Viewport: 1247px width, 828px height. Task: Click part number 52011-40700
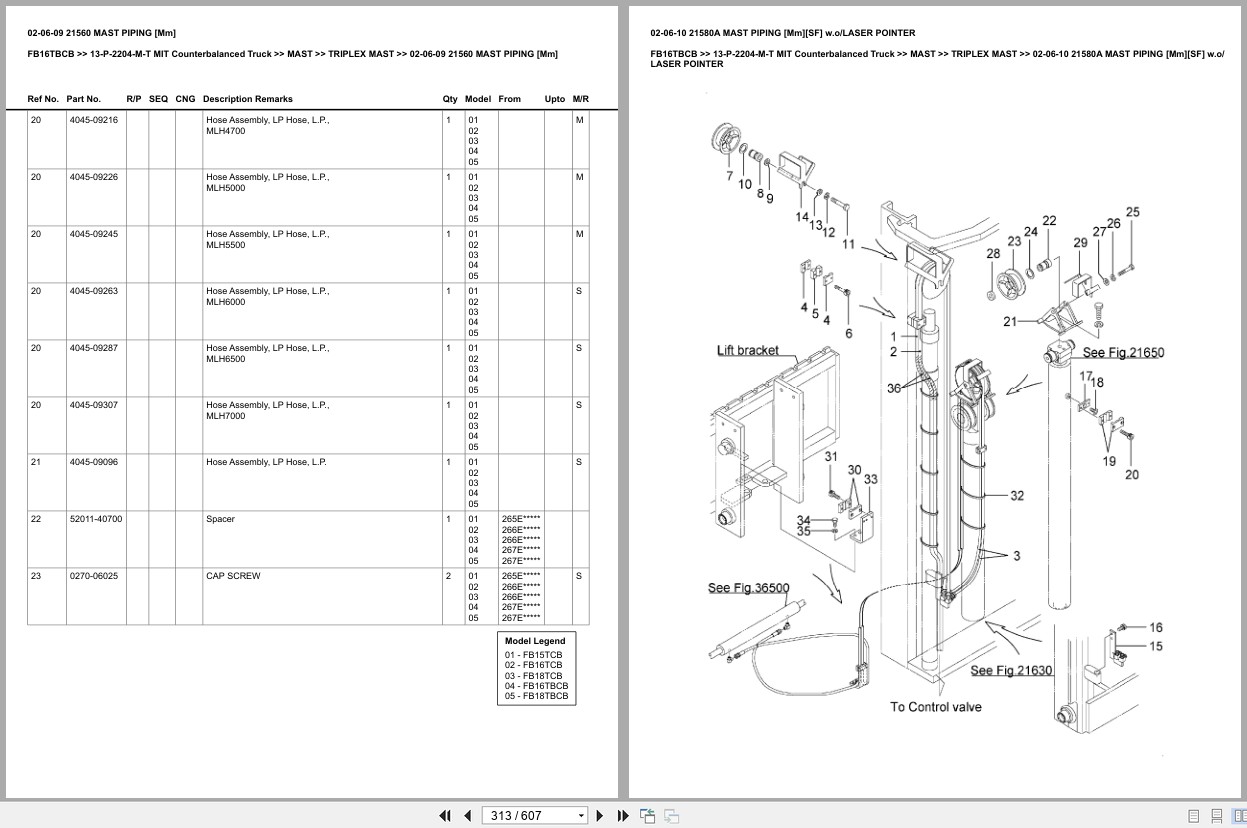(x=96, y=519)
